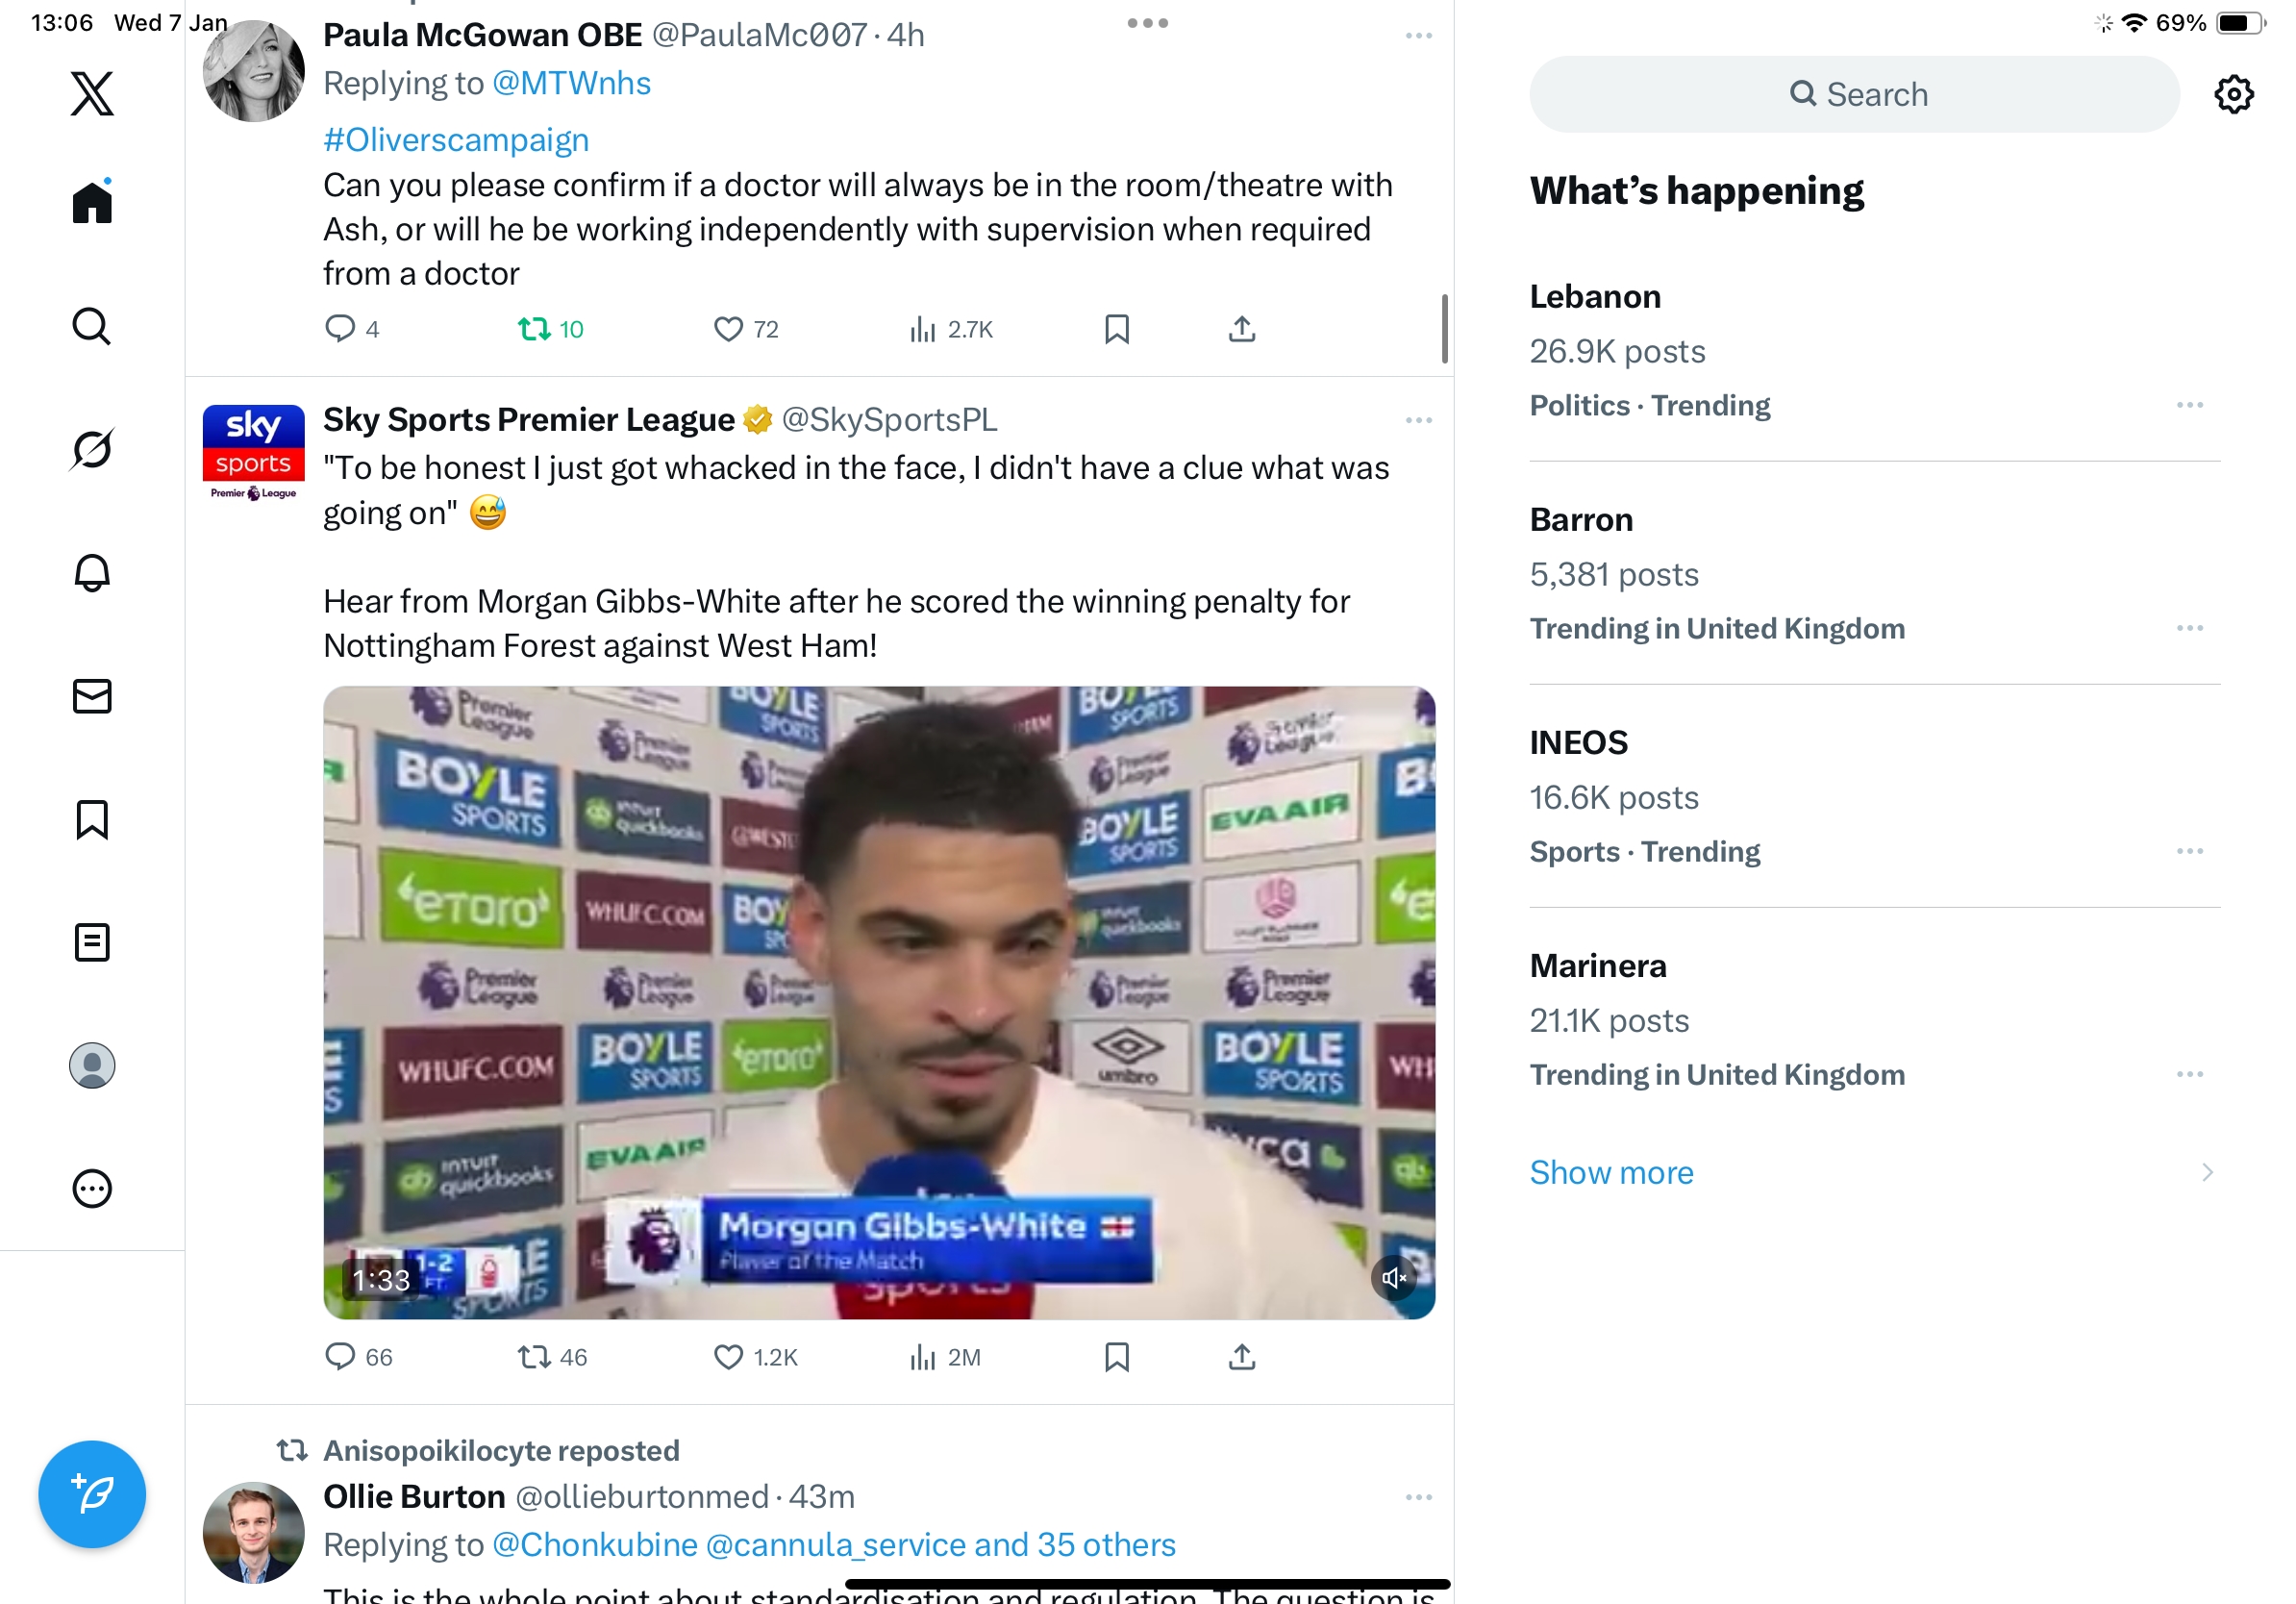Click the compose new post button
Image resolution: width=2296 pixels, height=1604 pixels.
92,1494
